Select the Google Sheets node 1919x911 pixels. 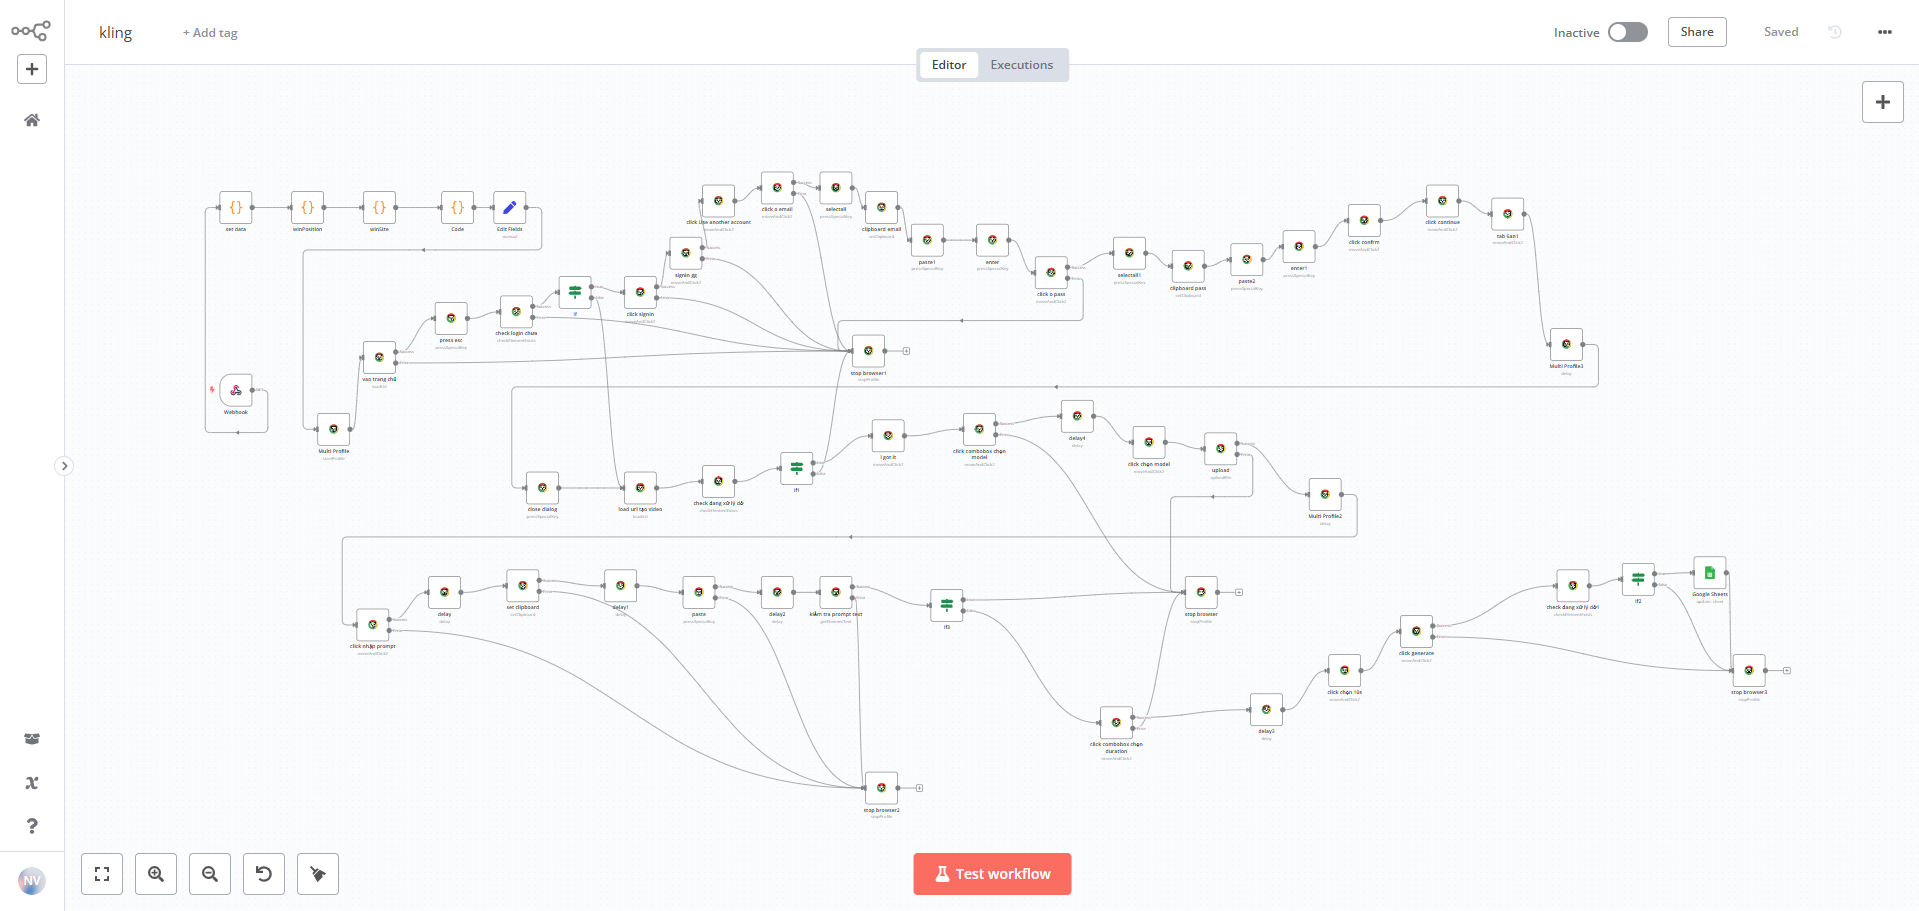1709,573
